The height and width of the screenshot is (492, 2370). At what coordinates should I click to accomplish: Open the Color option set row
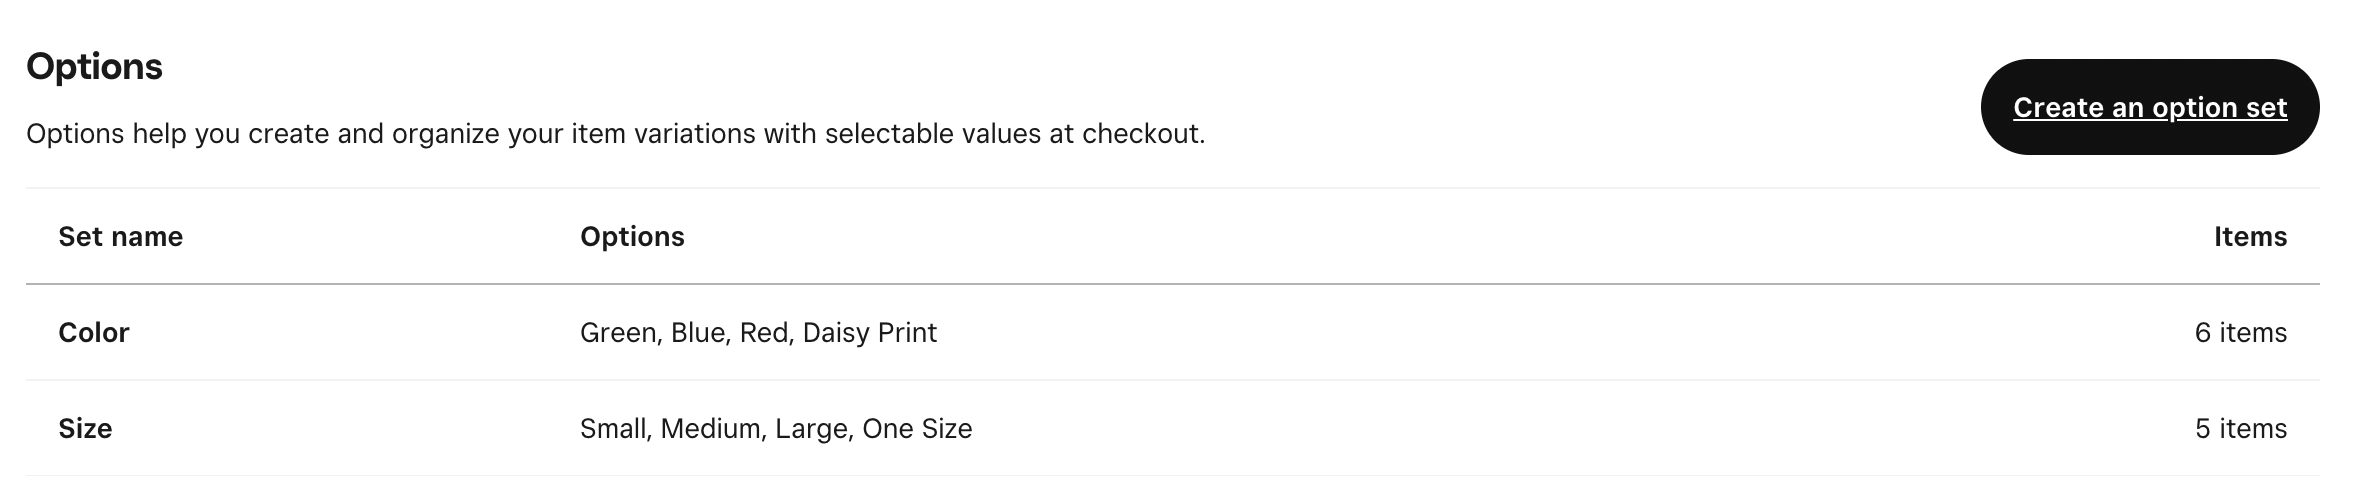pyautogui.click(x=94, y=333)
